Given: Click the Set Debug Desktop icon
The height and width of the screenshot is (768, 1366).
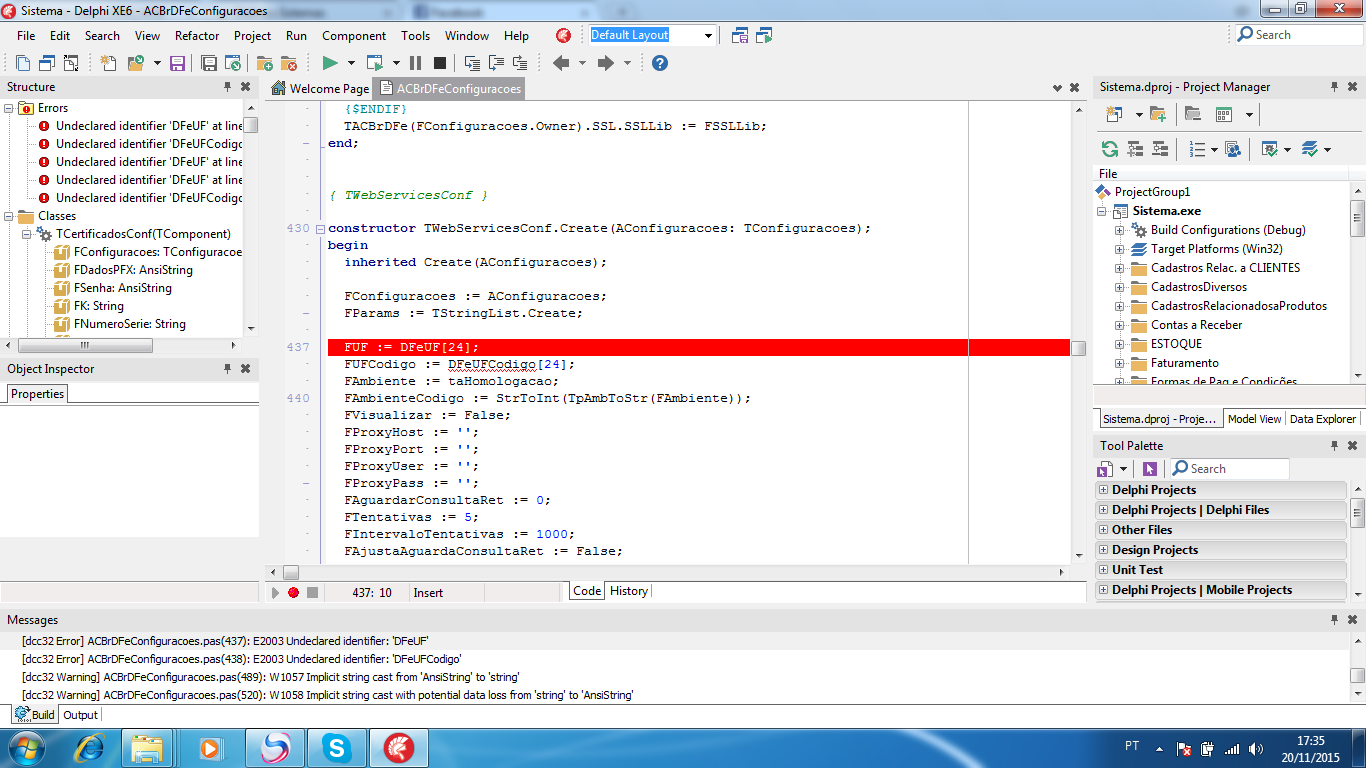Looking at the screenshot, I should click(764, 35).
